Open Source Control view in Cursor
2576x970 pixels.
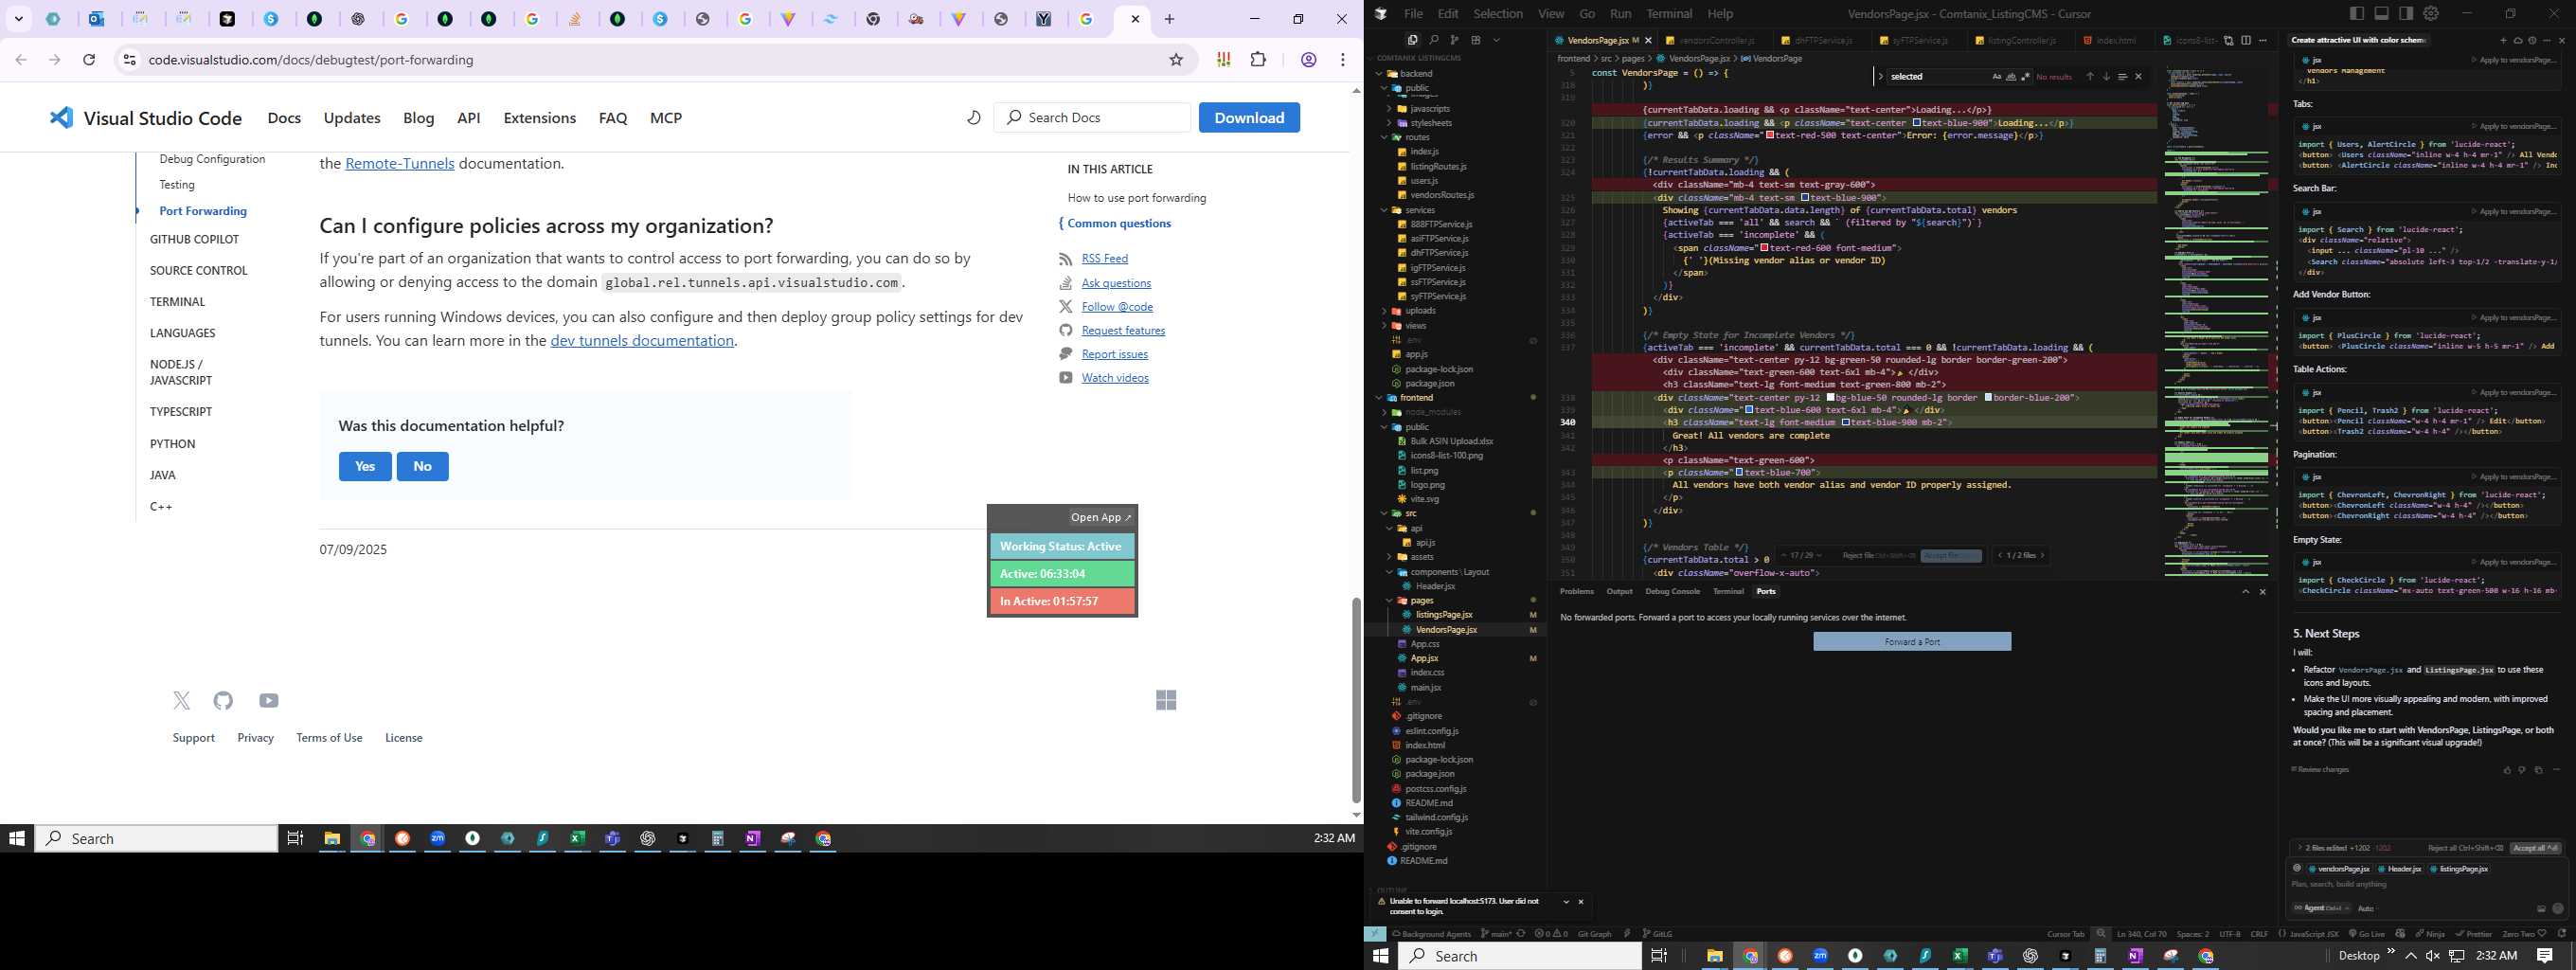1454,40
